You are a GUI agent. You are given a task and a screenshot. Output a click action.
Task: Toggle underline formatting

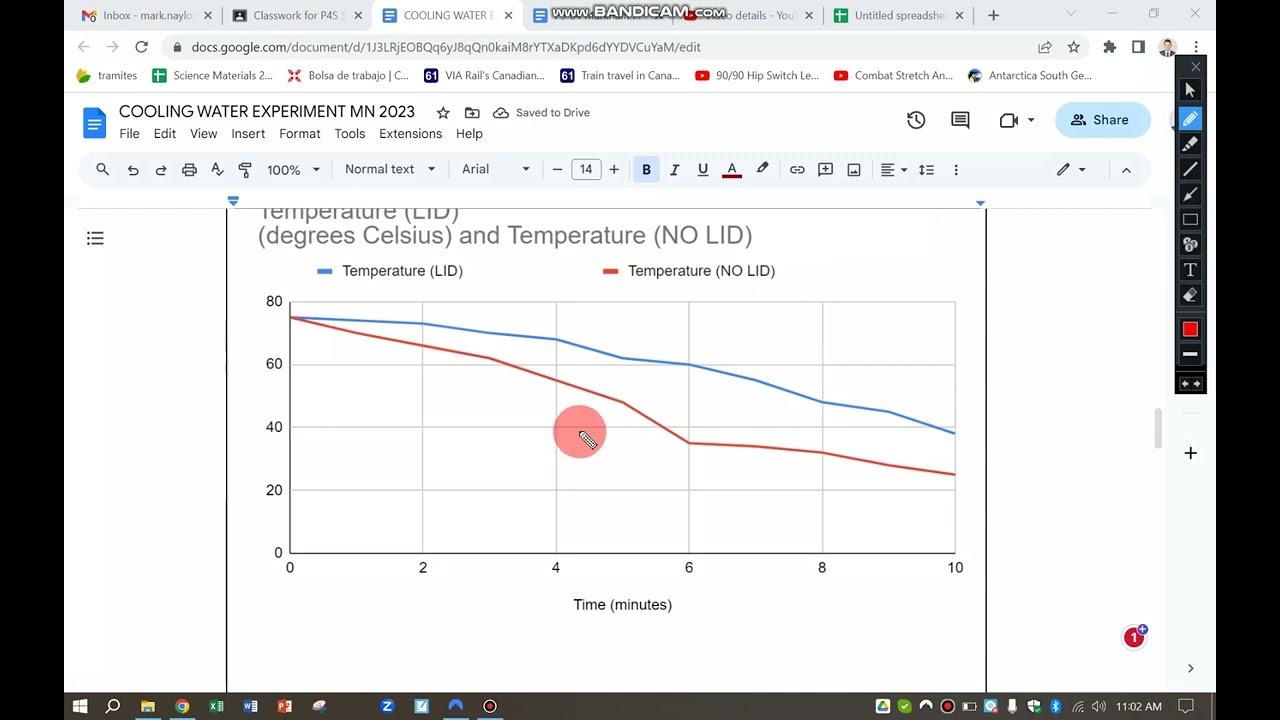click(703, 170)
